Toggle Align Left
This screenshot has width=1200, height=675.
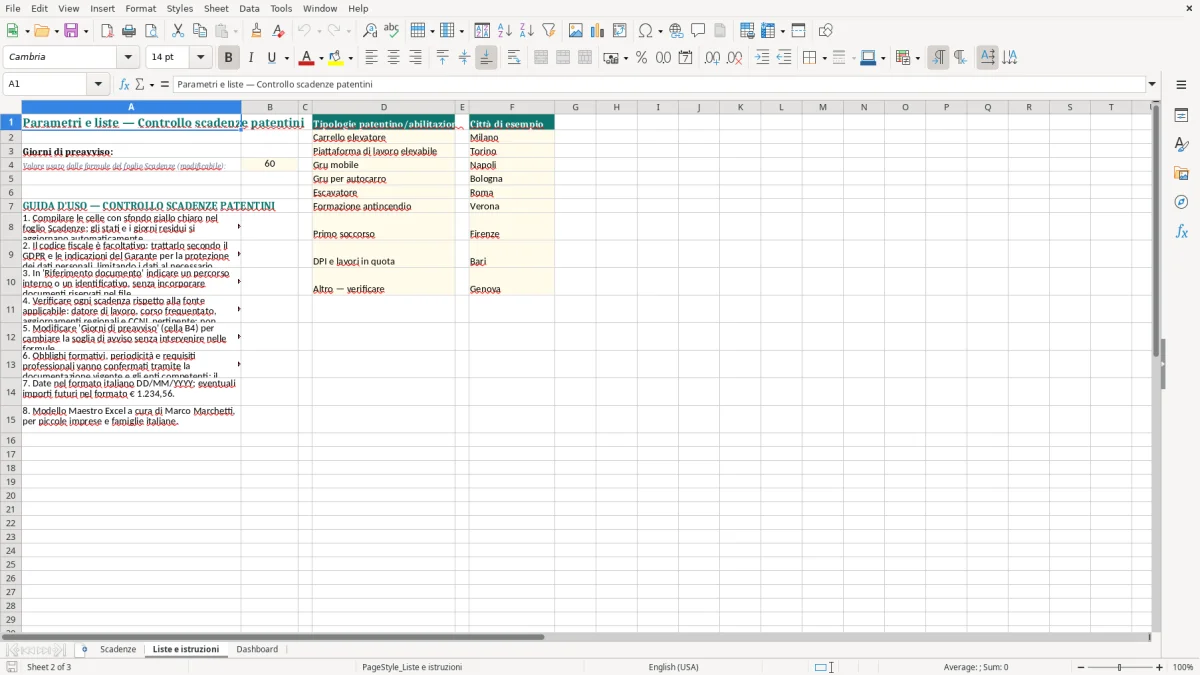point(371,58)
